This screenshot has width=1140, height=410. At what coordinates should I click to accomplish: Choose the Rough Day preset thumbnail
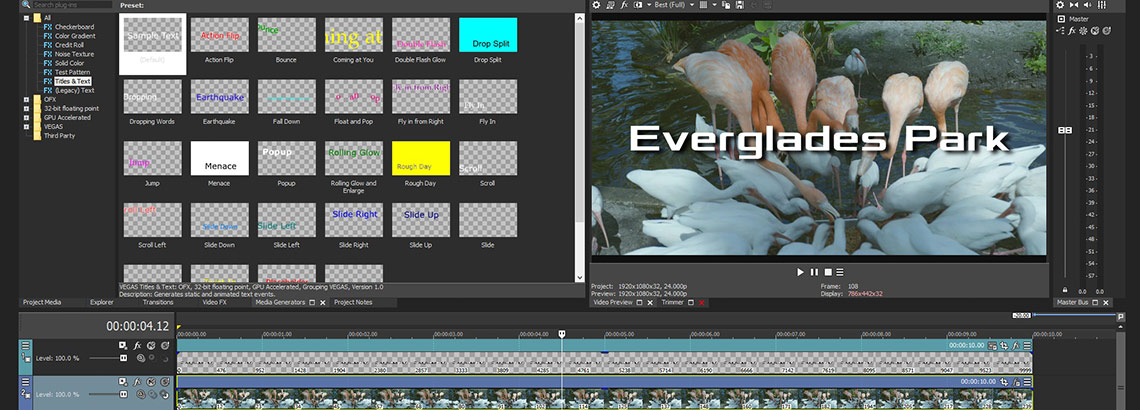[421, 158]
